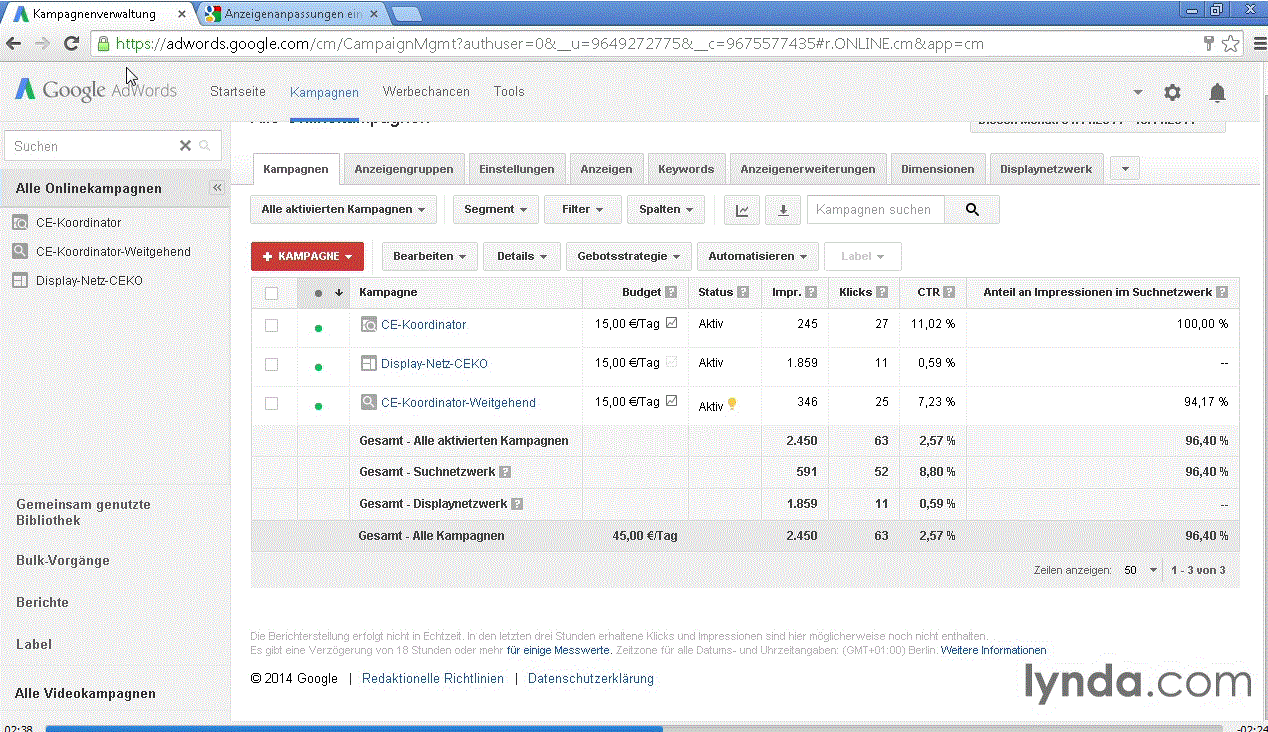The height and width of the screenshot is (732, 1268).
Task: Select CE-Koordinator-Weitgehend in the sidebar tree
Action: 113,252
